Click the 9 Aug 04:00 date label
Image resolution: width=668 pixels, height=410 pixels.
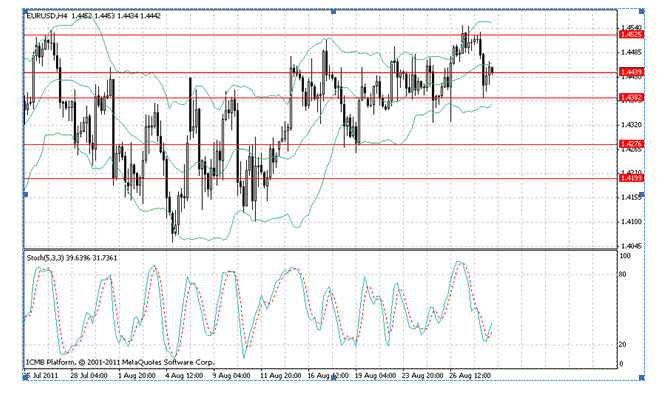[231, 375]
